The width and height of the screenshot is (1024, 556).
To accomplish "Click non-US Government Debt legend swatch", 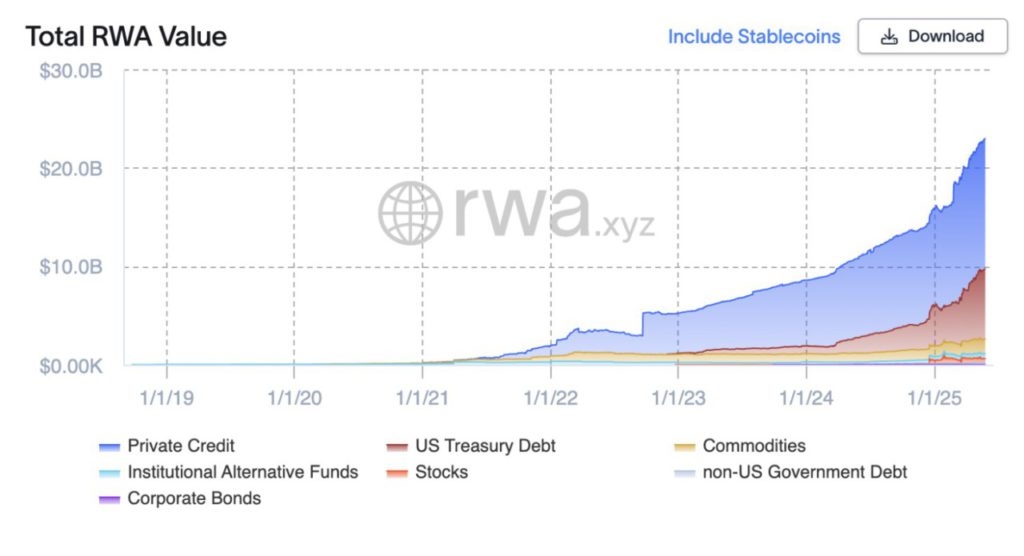I will [684, 472].
